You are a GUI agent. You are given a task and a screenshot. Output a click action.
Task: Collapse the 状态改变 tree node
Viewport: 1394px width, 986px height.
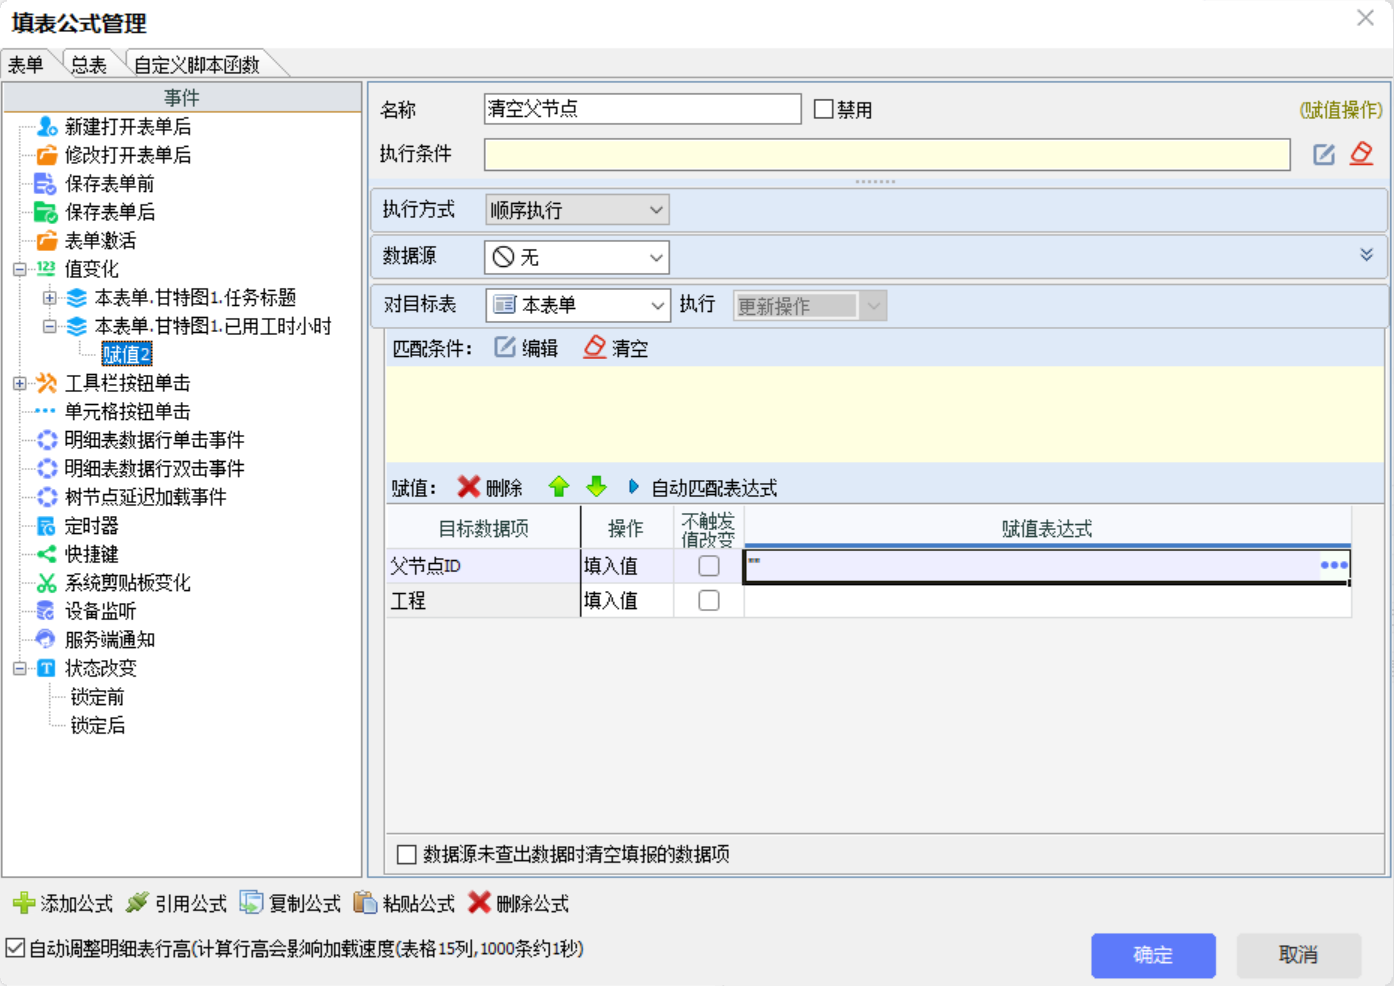pos(19,668)
